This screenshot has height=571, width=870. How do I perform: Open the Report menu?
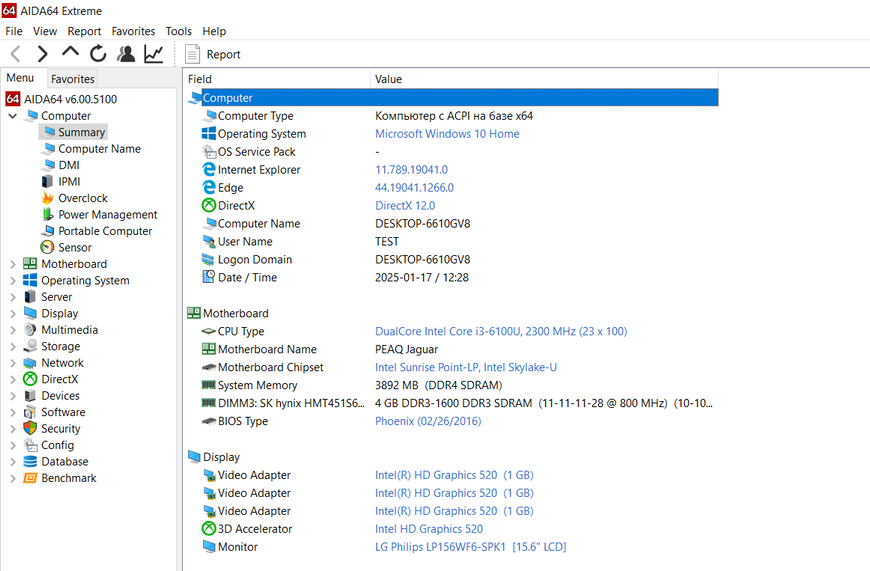pyautogui.click(x=84, y=31)
